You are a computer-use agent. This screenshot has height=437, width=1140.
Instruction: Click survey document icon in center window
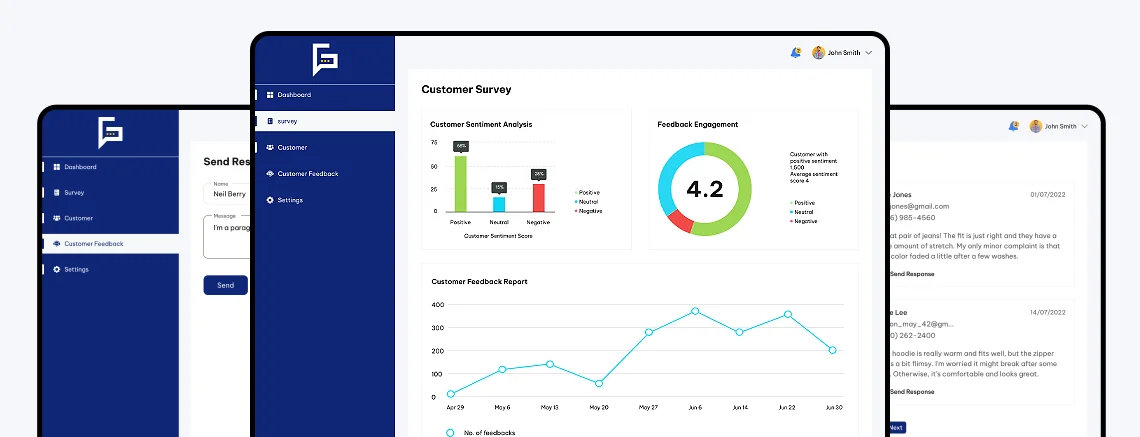(270, 121)
